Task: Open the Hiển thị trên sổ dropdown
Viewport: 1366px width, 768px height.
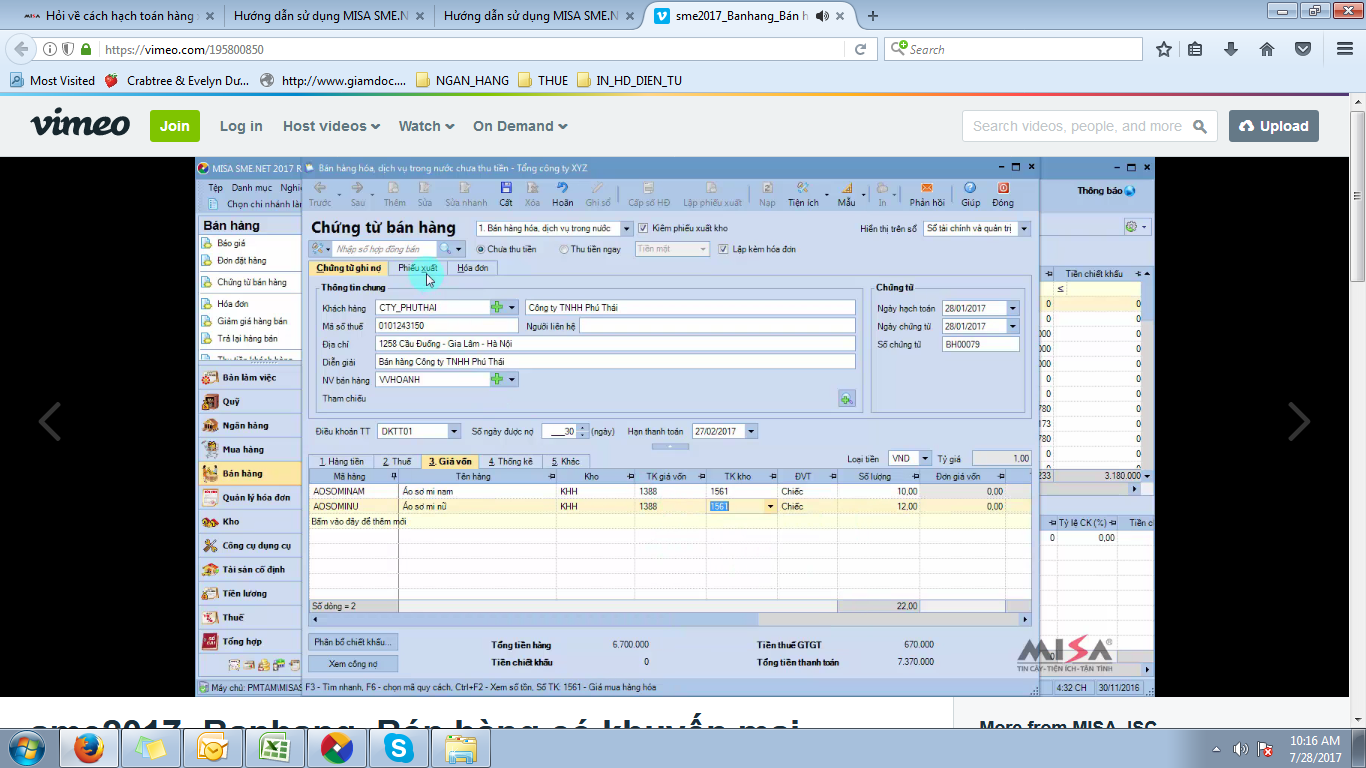Action: coord(1024,229)
